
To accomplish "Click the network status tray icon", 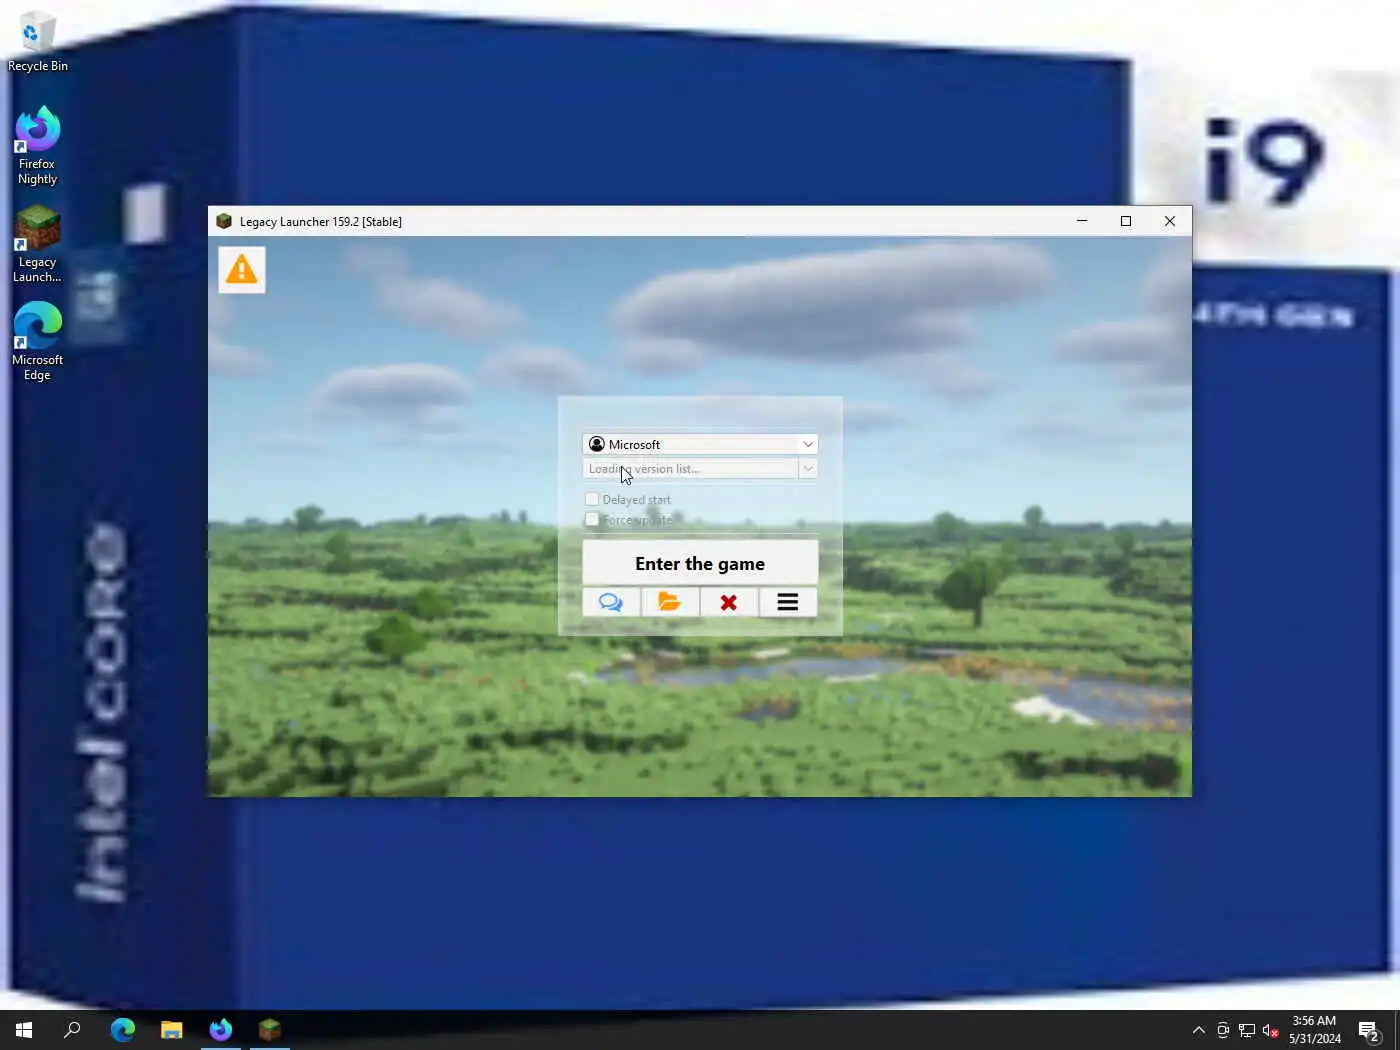I will tap(1247, 1030).
